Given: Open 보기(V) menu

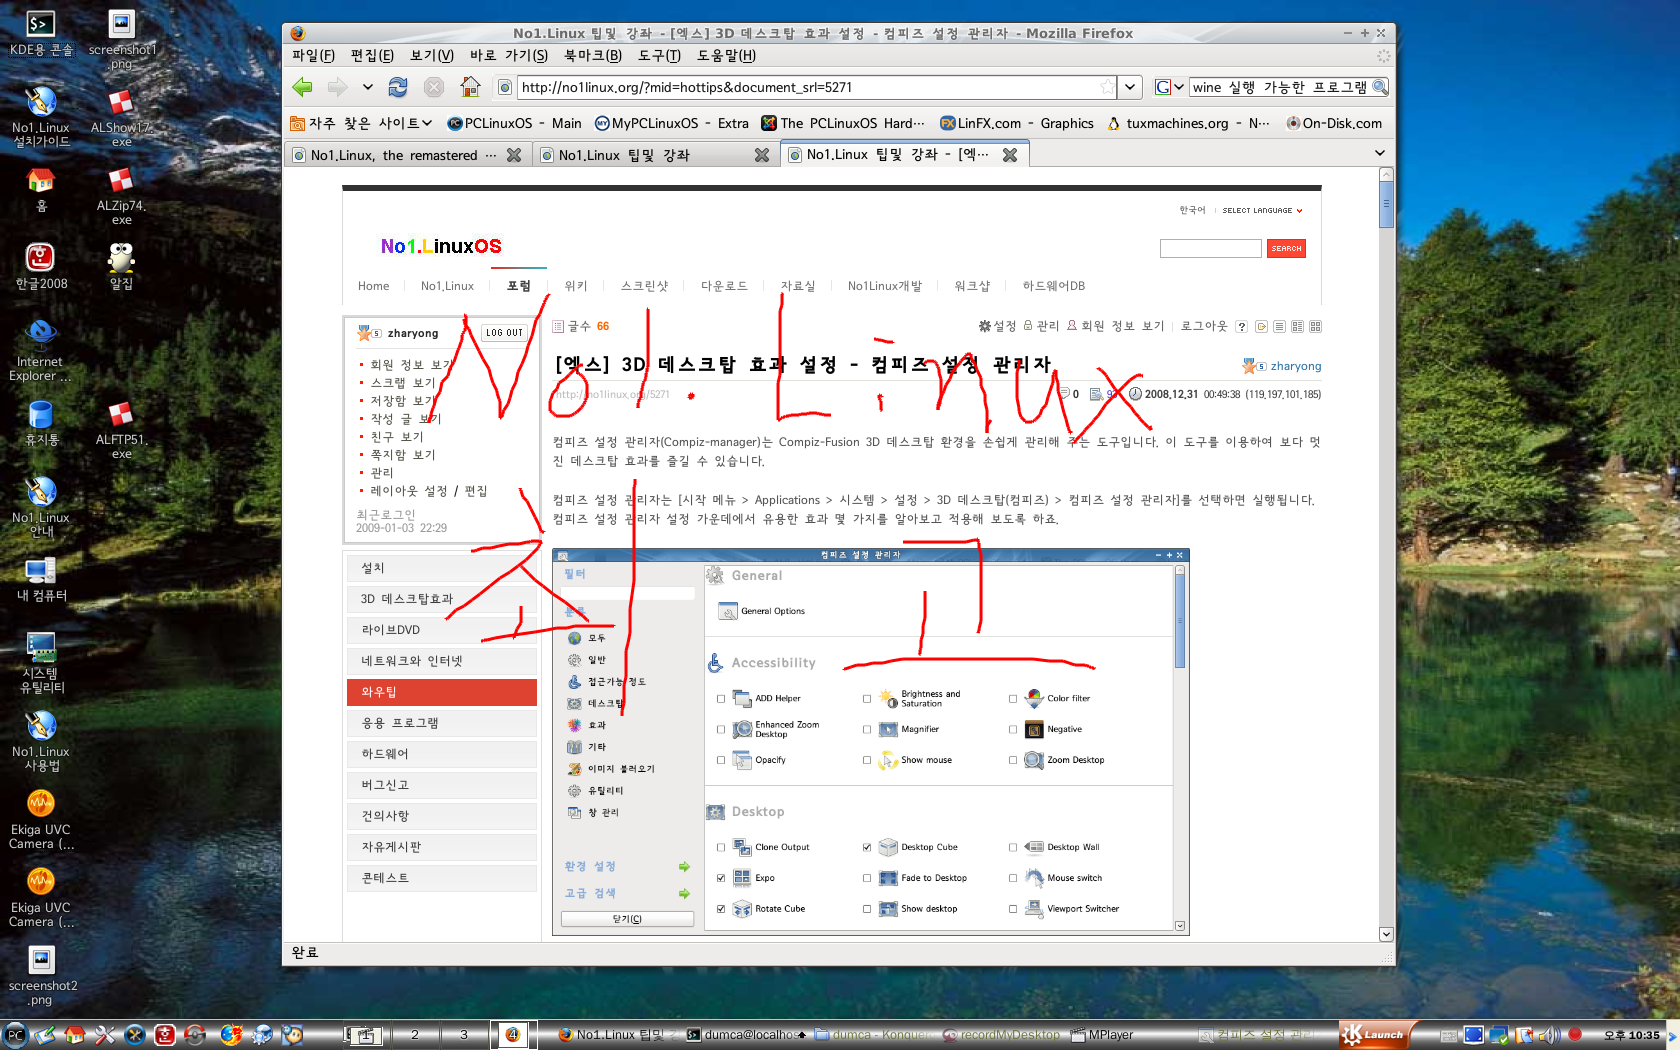Looking at the screenshot, I should [432, 56].
